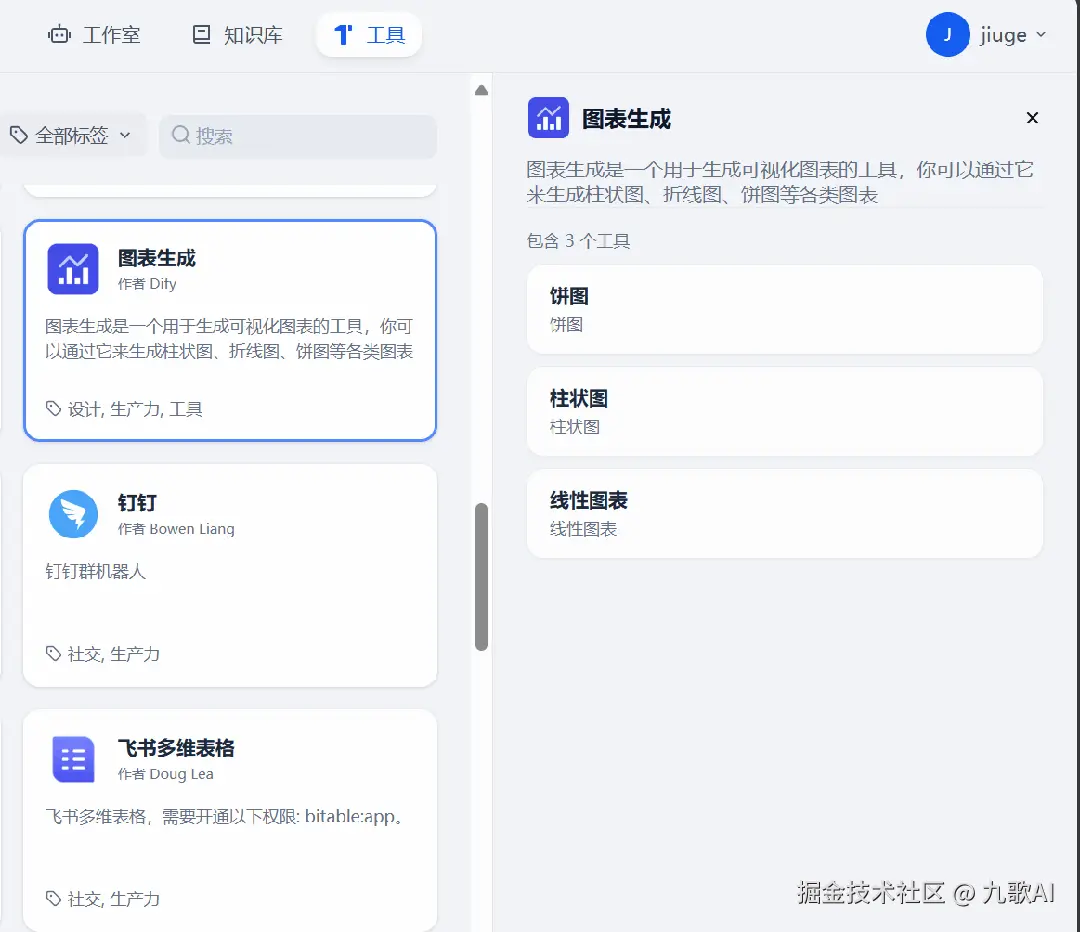
Task: Click the 图表生成 chart icon in list
Action: pyautogui.click(x=73, y=269)
